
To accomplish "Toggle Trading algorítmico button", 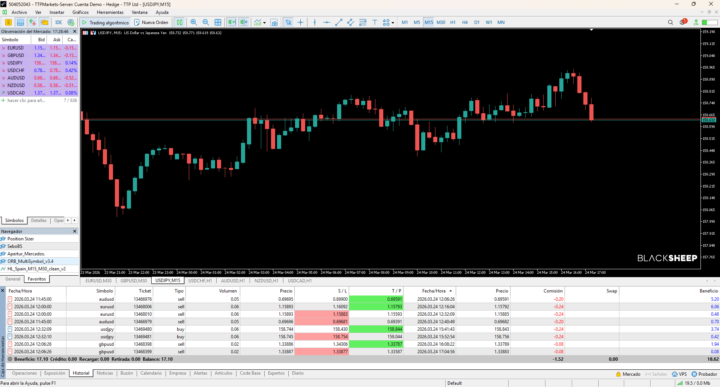I will pyautogui.click(x=105, y=22).
